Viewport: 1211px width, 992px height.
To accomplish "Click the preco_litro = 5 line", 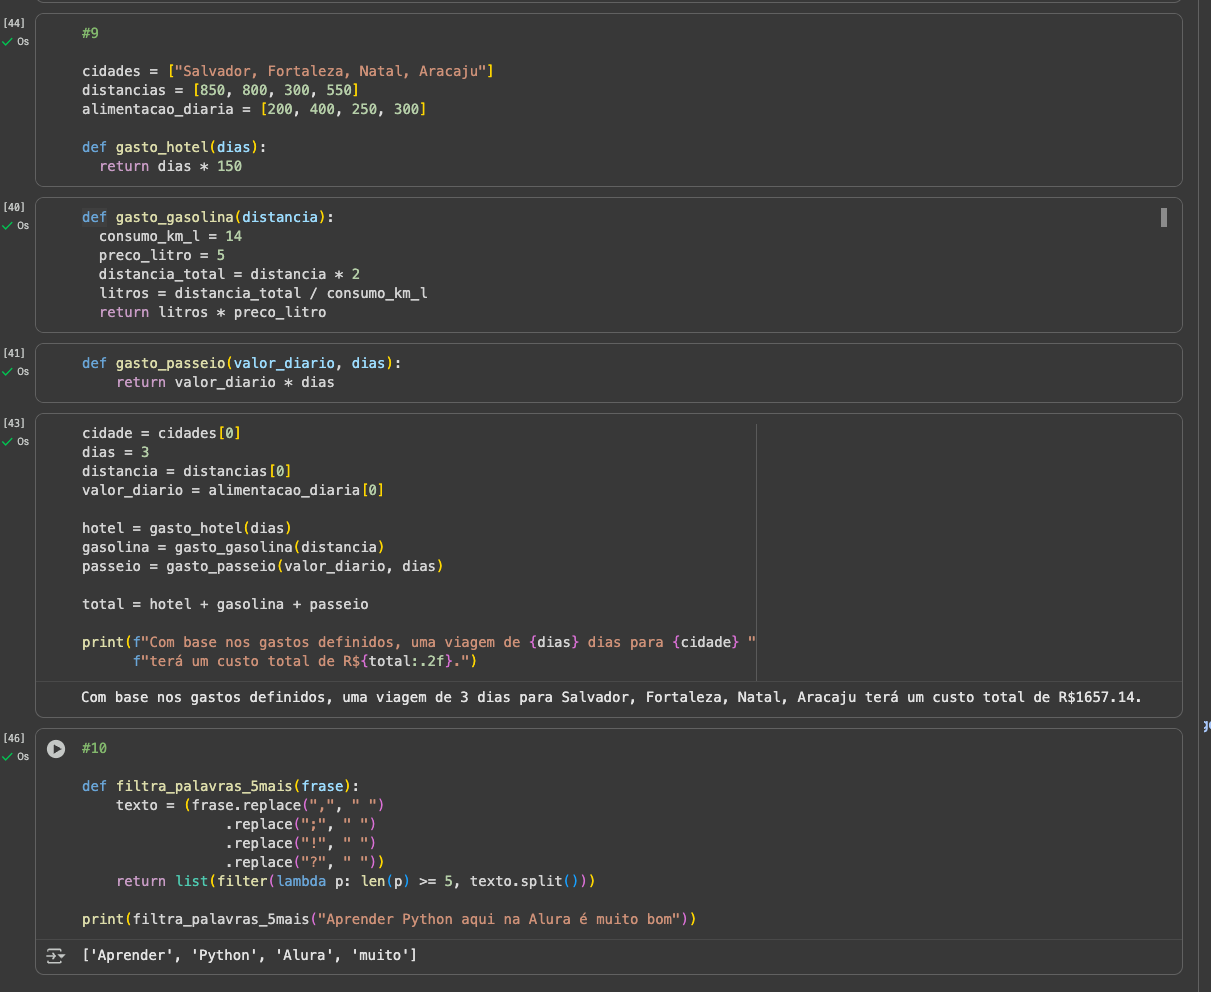I will pyautogui.click(x=162, y=255).
